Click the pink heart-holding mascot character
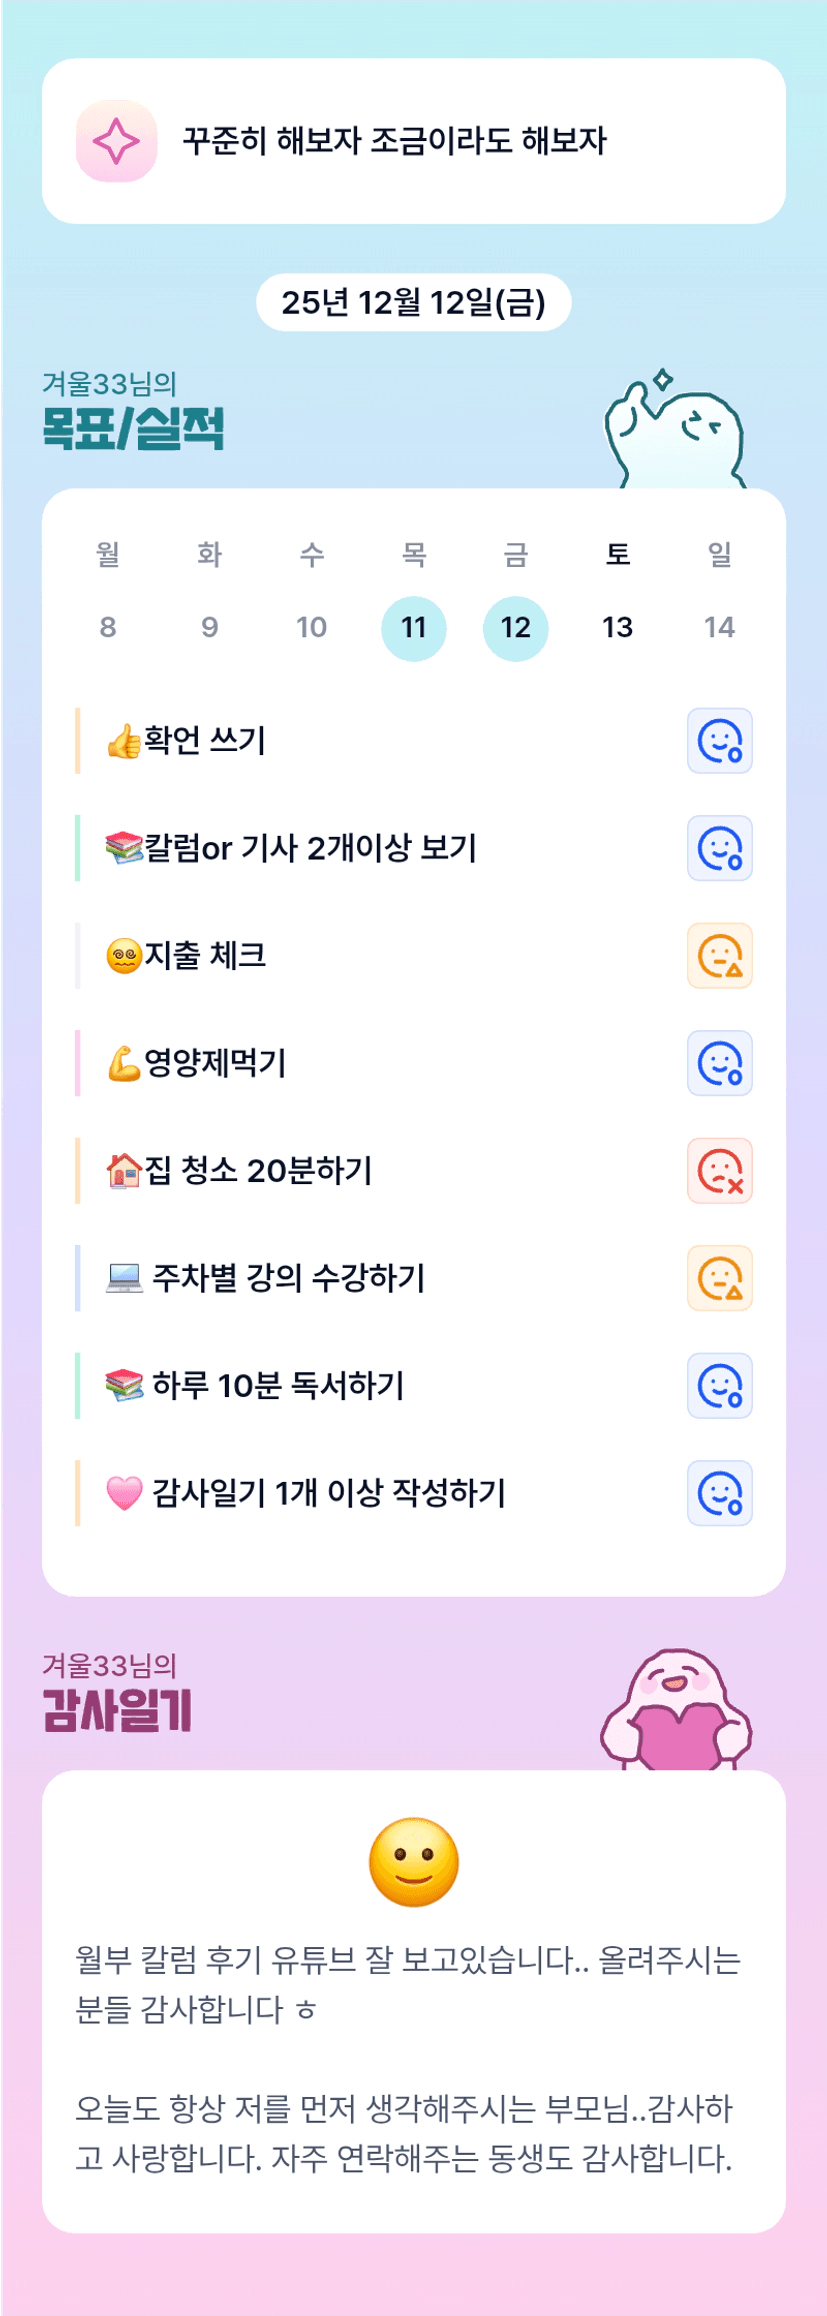The height and width of the screenshot is (2316, 827). [677, 1710]
